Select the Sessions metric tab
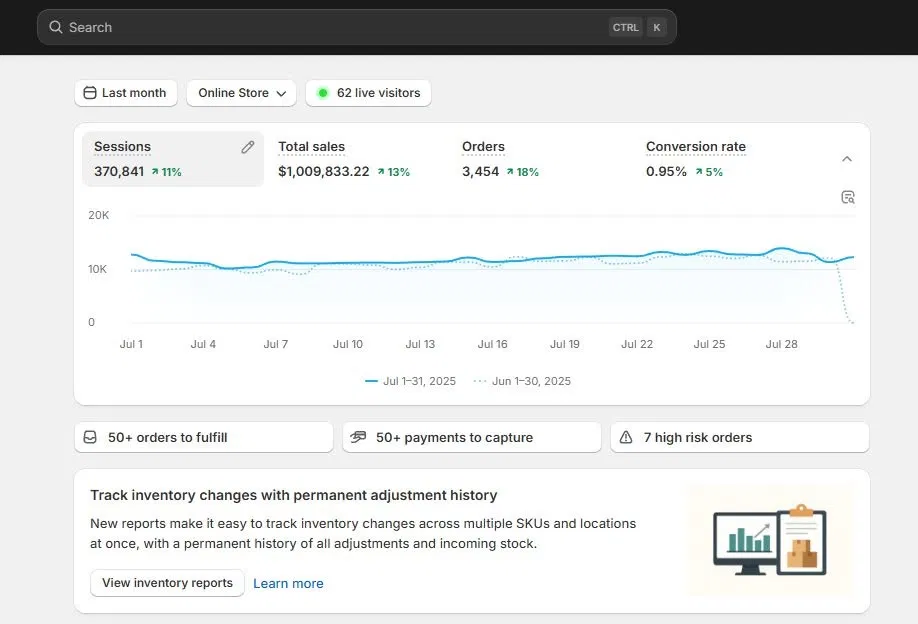This screenshot has width=918, height=624. coord(173,159)
